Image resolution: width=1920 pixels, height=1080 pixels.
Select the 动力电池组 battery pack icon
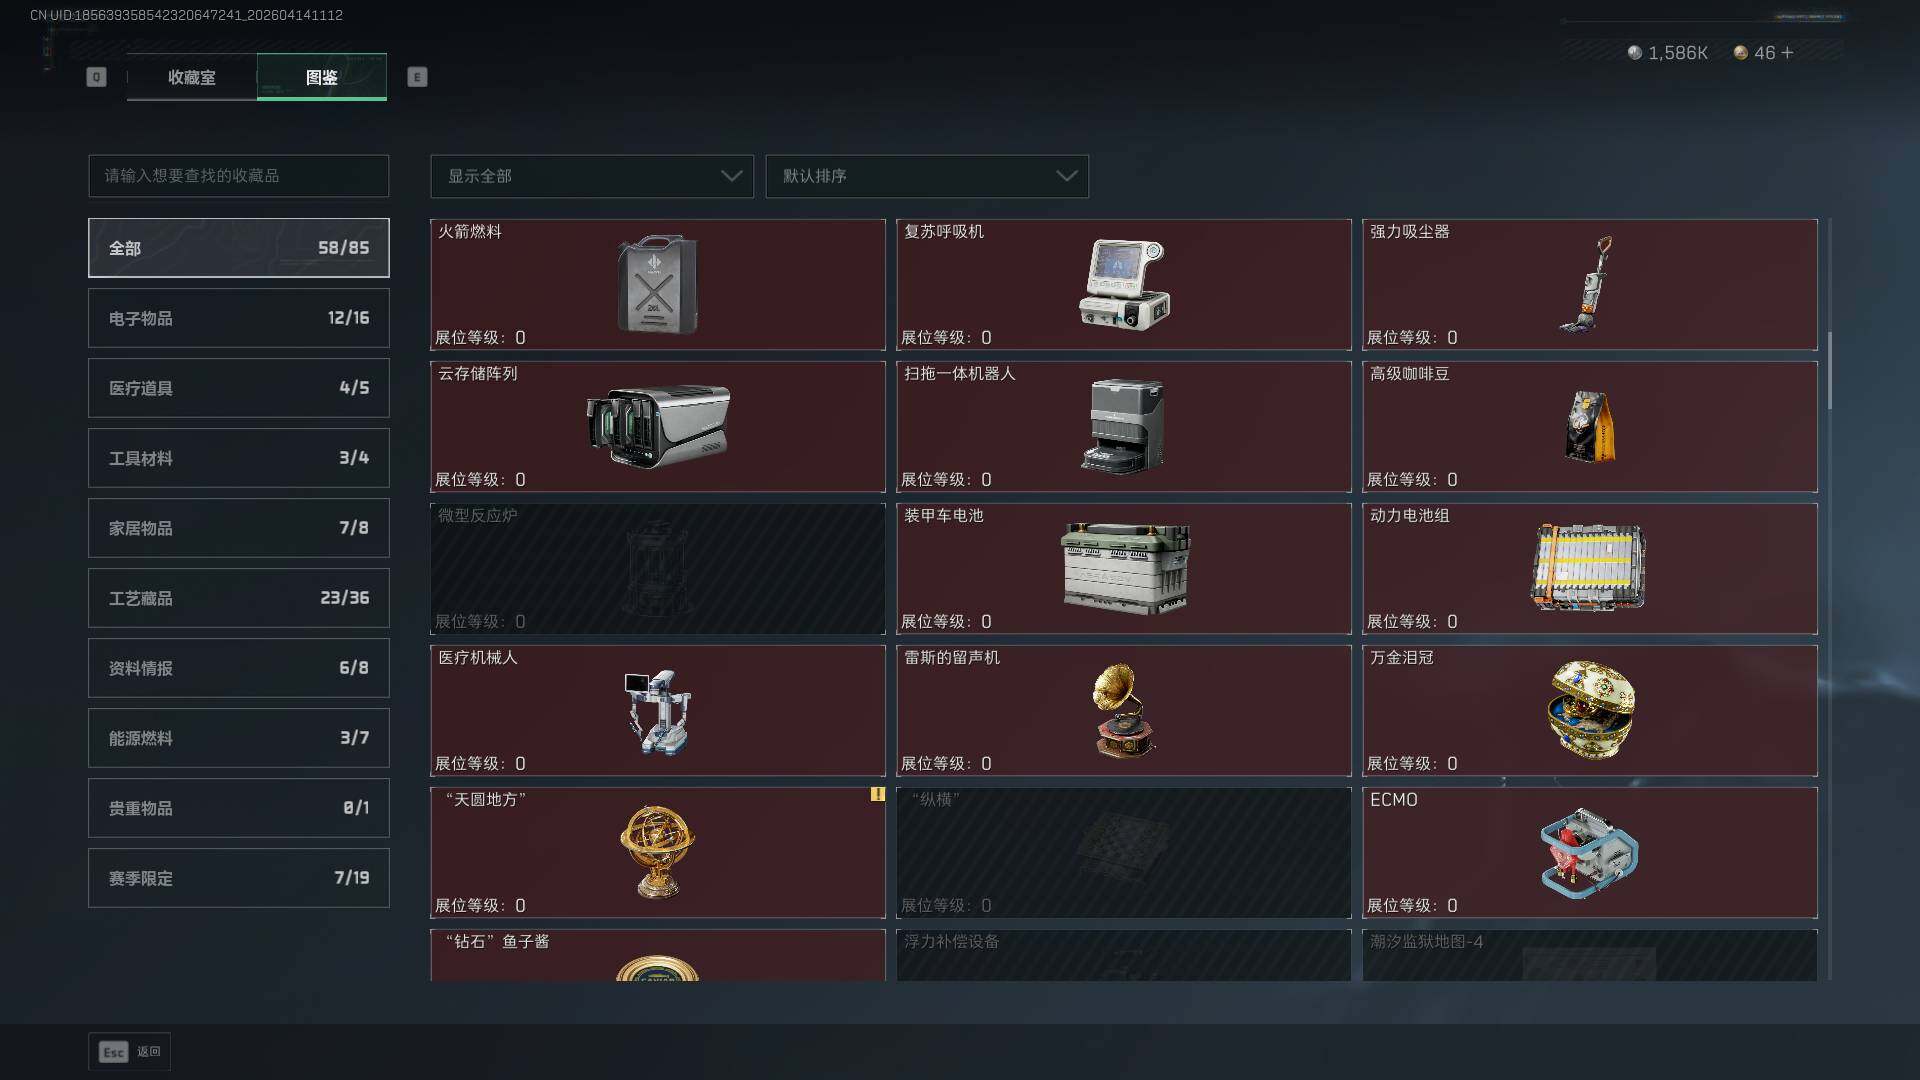click(x=1589, y=567)
